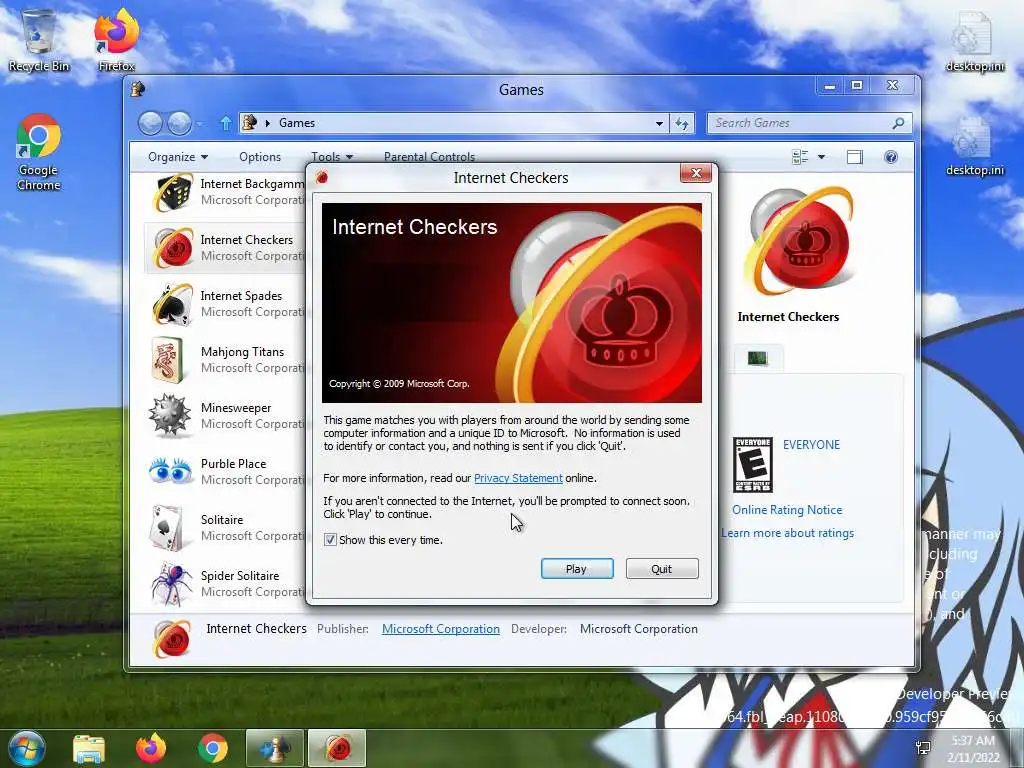Click the Internet Spades name text
This screenshot has width=1024, height=768.
(241, 296)
